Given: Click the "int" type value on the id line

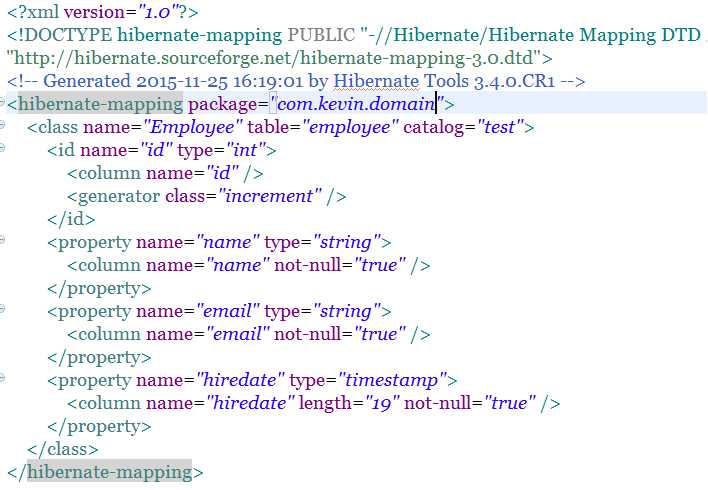Looking at the screenshot, I should (x=245, y=150).
